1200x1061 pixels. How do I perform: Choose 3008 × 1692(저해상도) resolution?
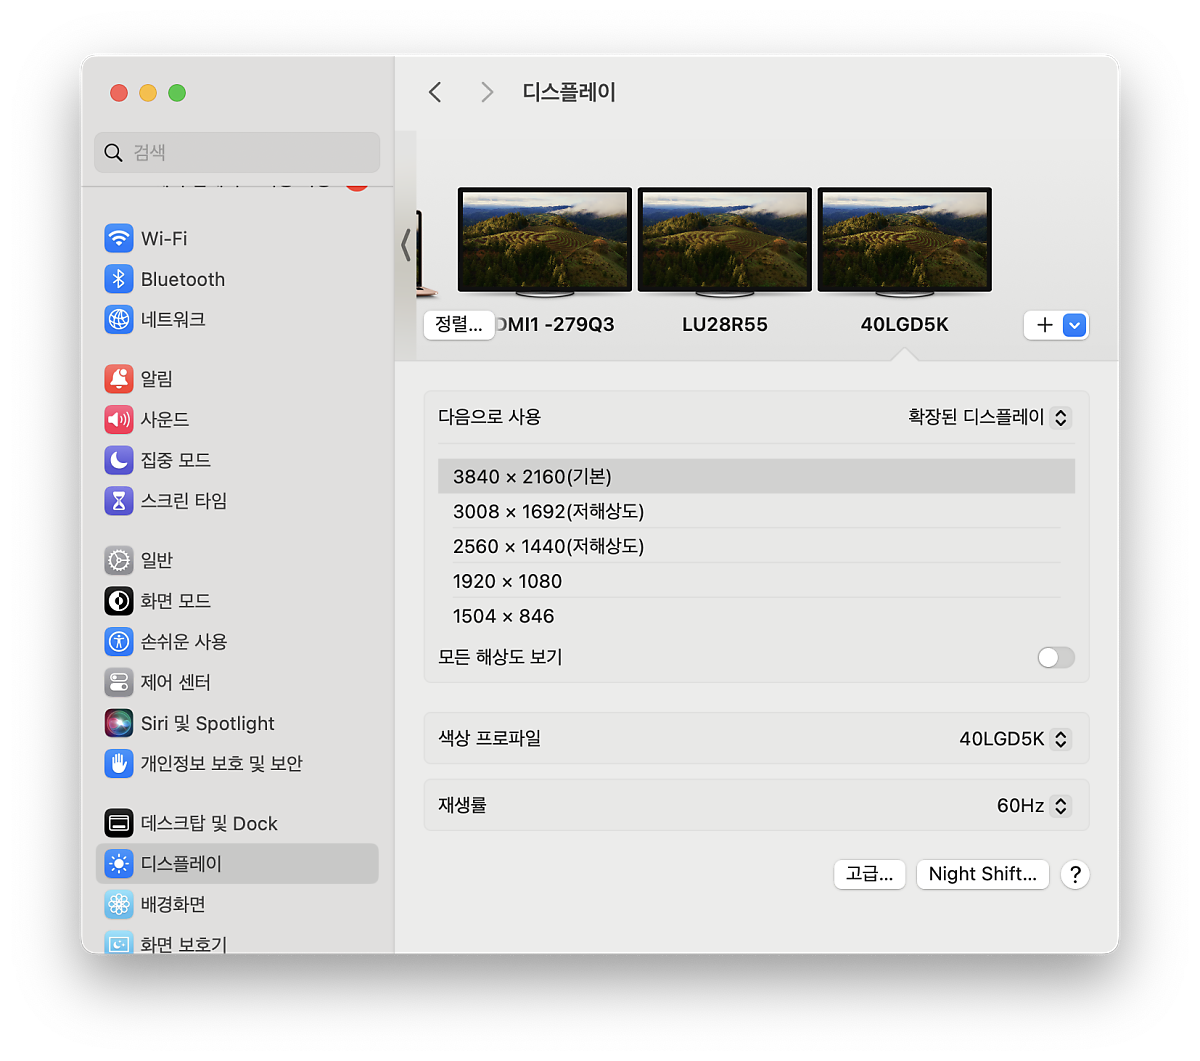[x=756, y=511]
